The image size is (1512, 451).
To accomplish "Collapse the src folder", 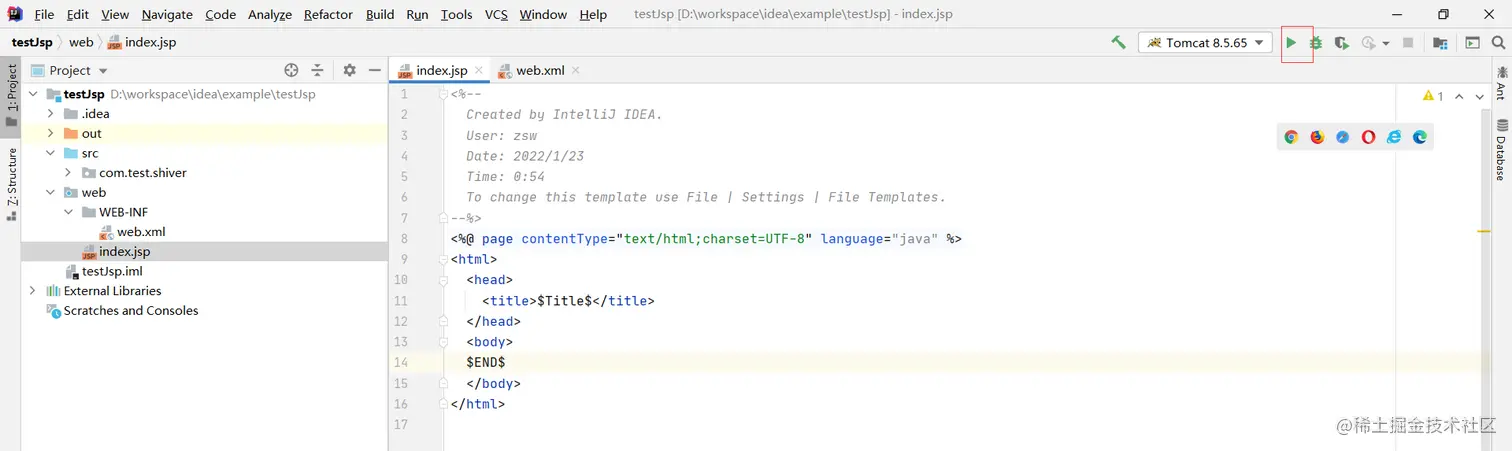I will pyautogui.click(x=51, y=153).
